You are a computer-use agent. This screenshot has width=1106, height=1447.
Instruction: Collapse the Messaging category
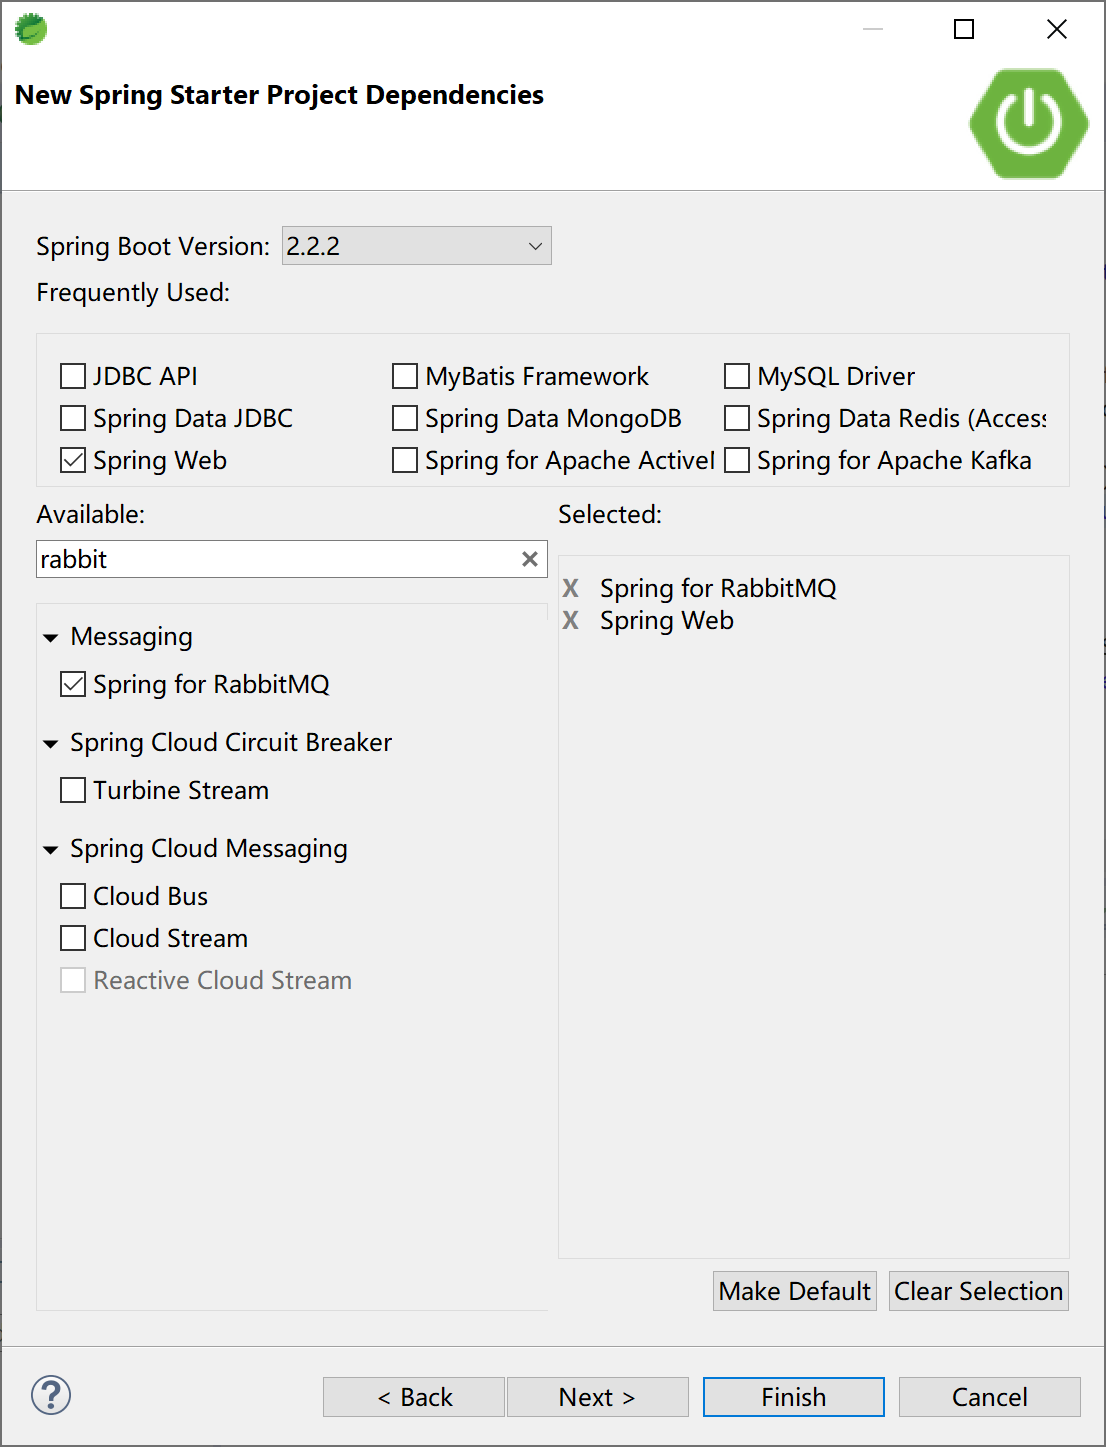tap(51, 638)
